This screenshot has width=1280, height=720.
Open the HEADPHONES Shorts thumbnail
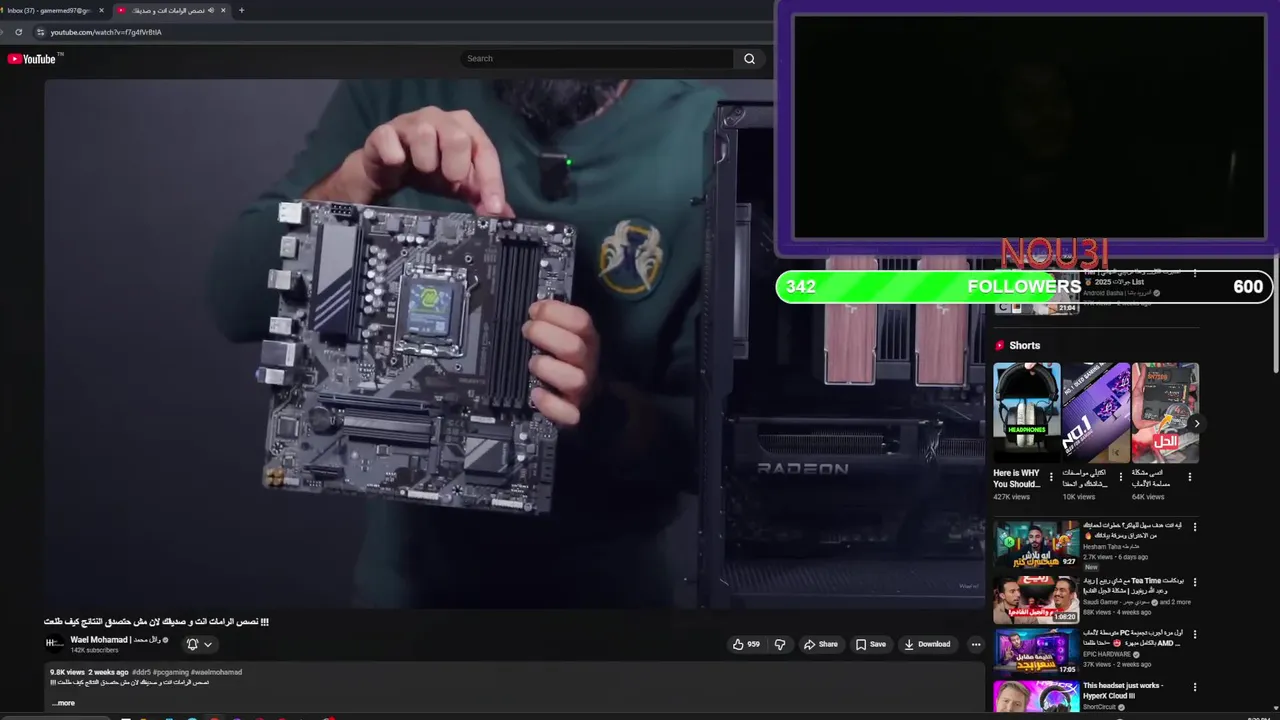(1026, 413)
